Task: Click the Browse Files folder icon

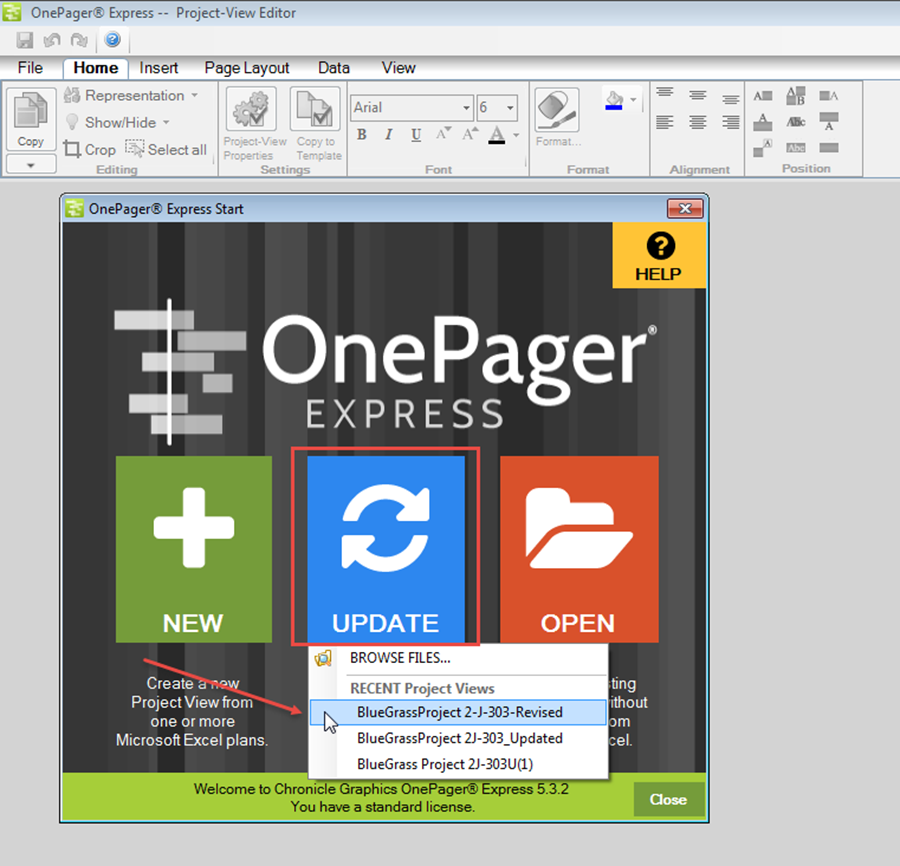Action: pos(325,658)
